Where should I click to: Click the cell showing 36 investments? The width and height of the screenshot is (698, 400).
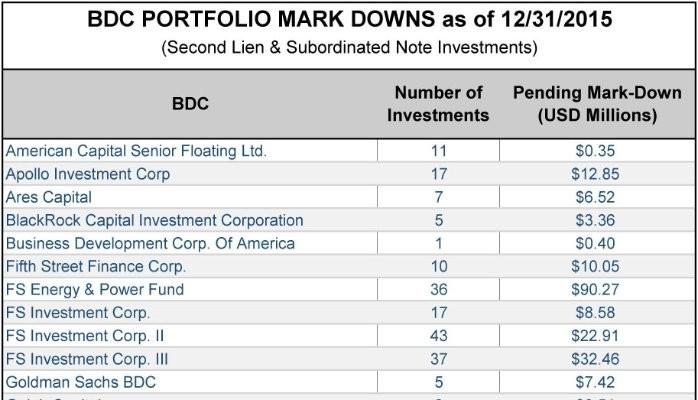(x=441, y=290)
